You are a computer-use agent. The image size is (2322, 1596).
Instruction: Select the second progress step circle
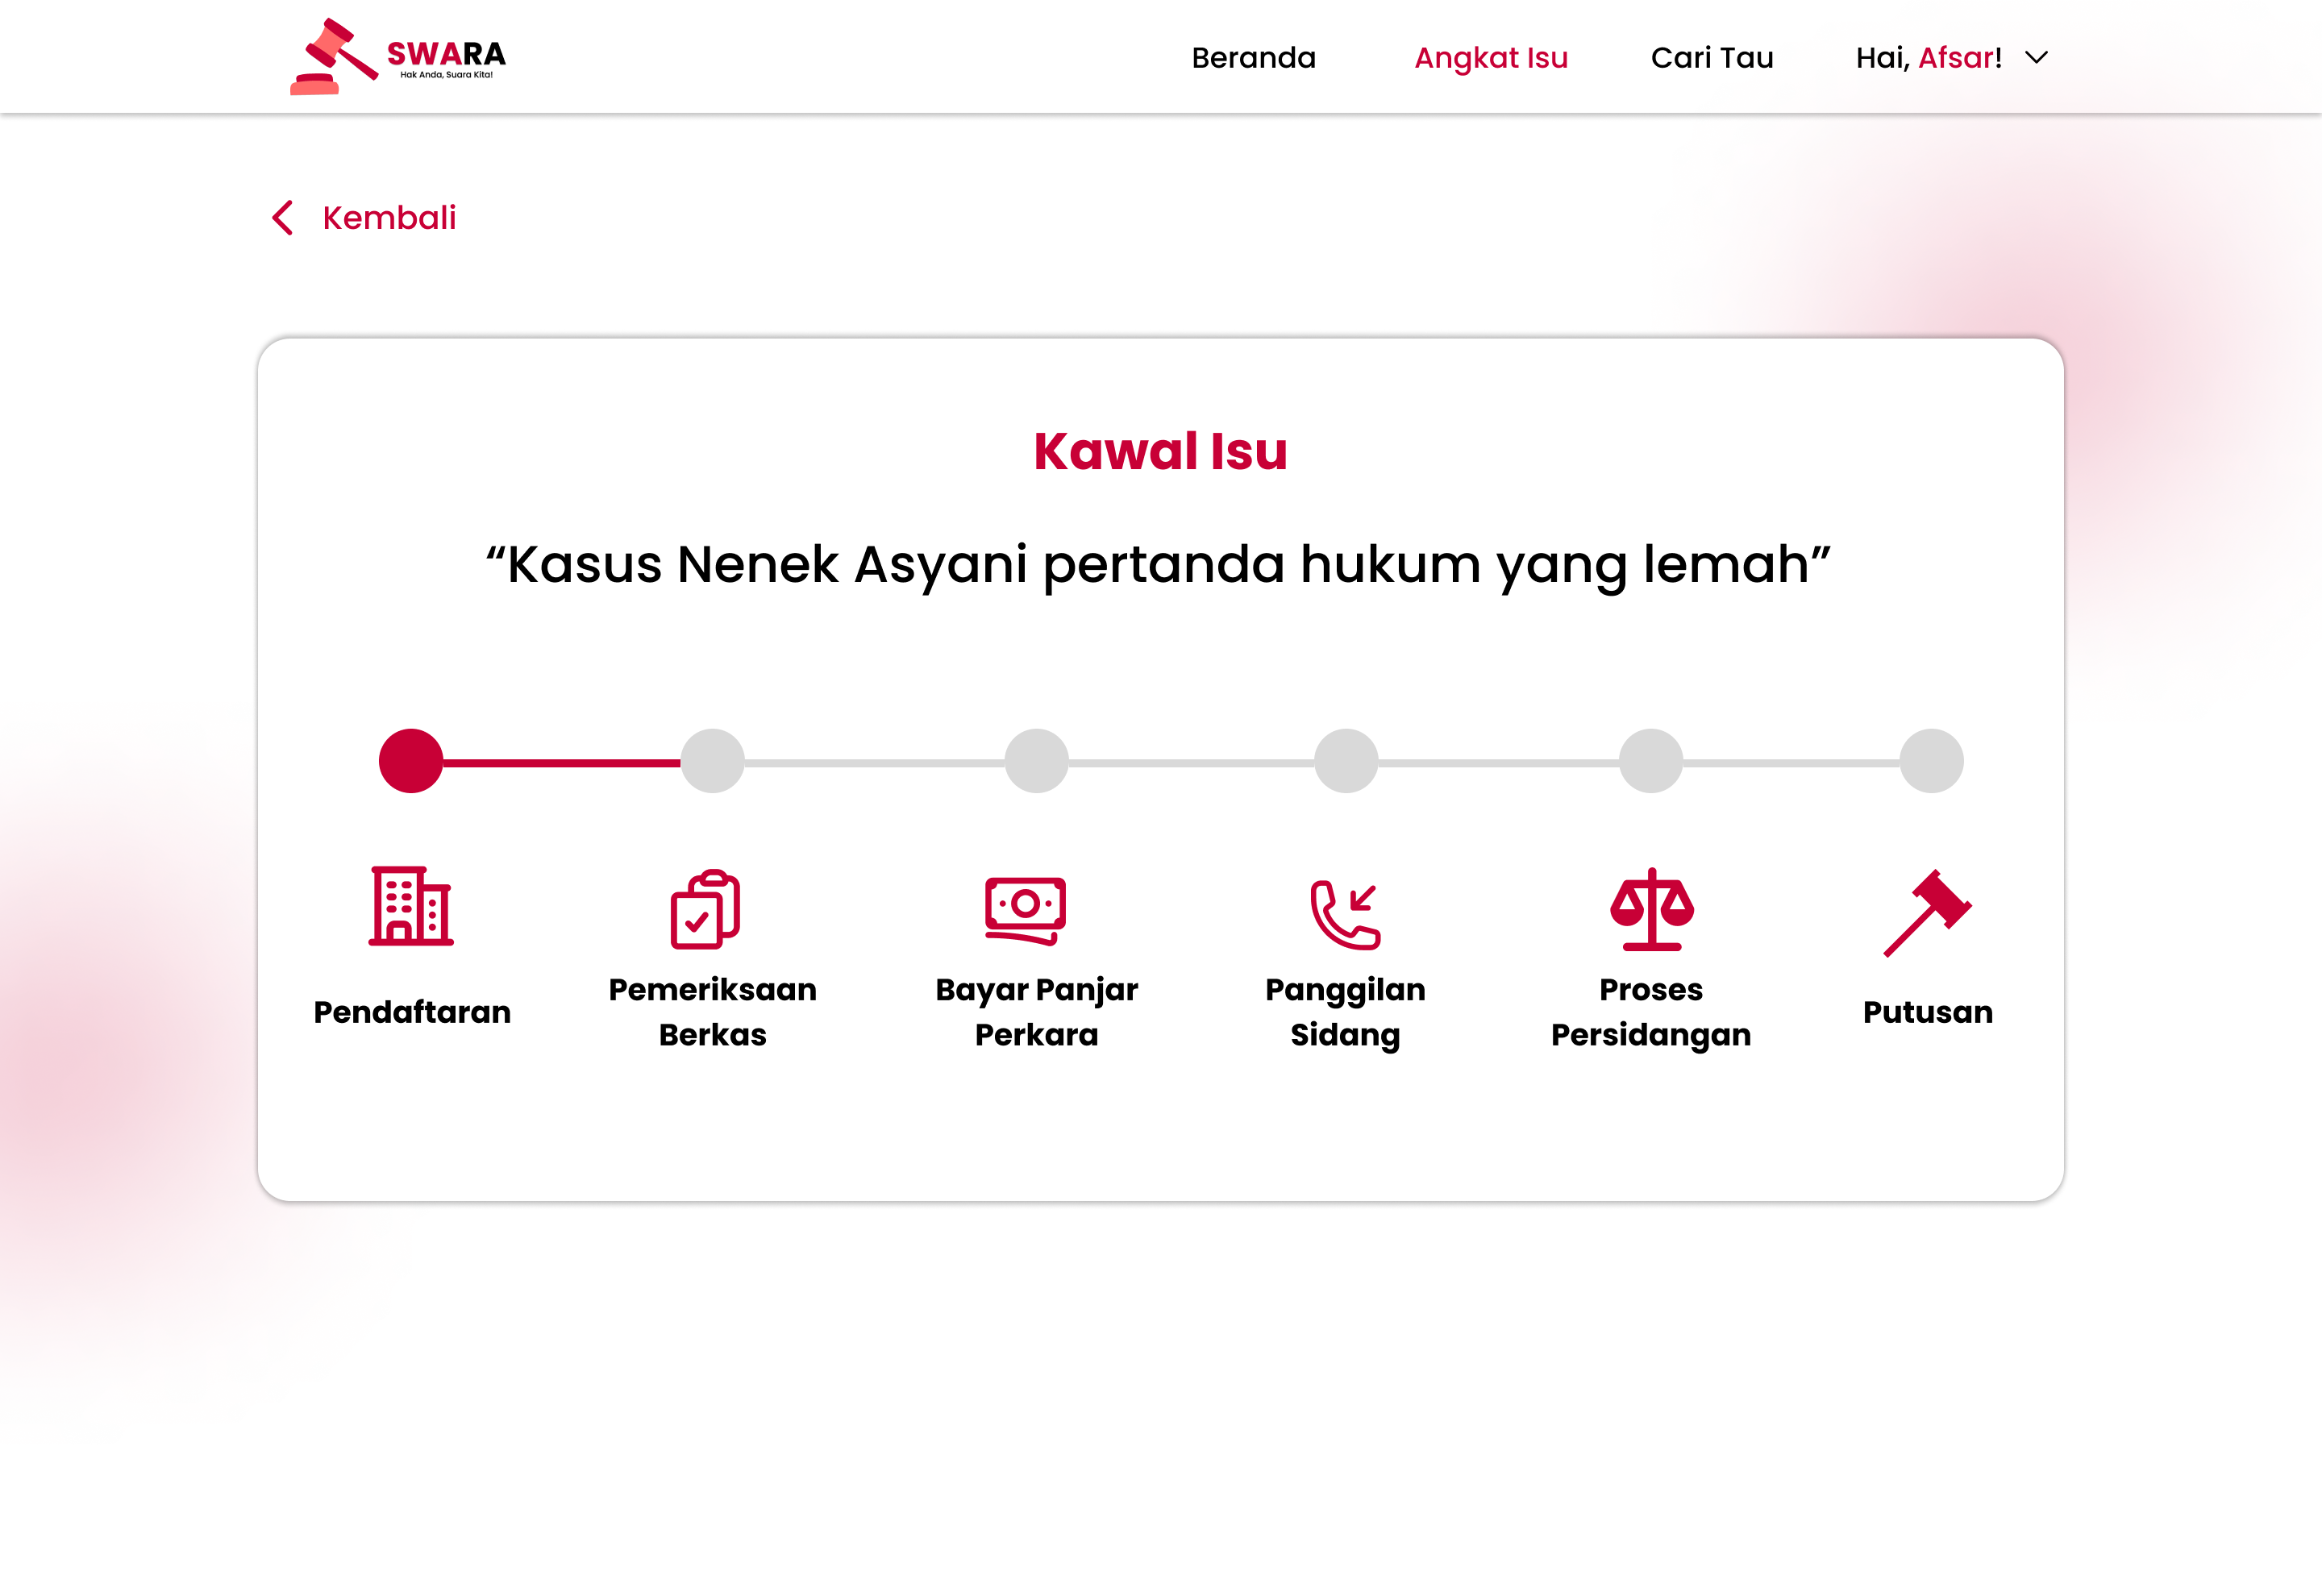[712, 761]
